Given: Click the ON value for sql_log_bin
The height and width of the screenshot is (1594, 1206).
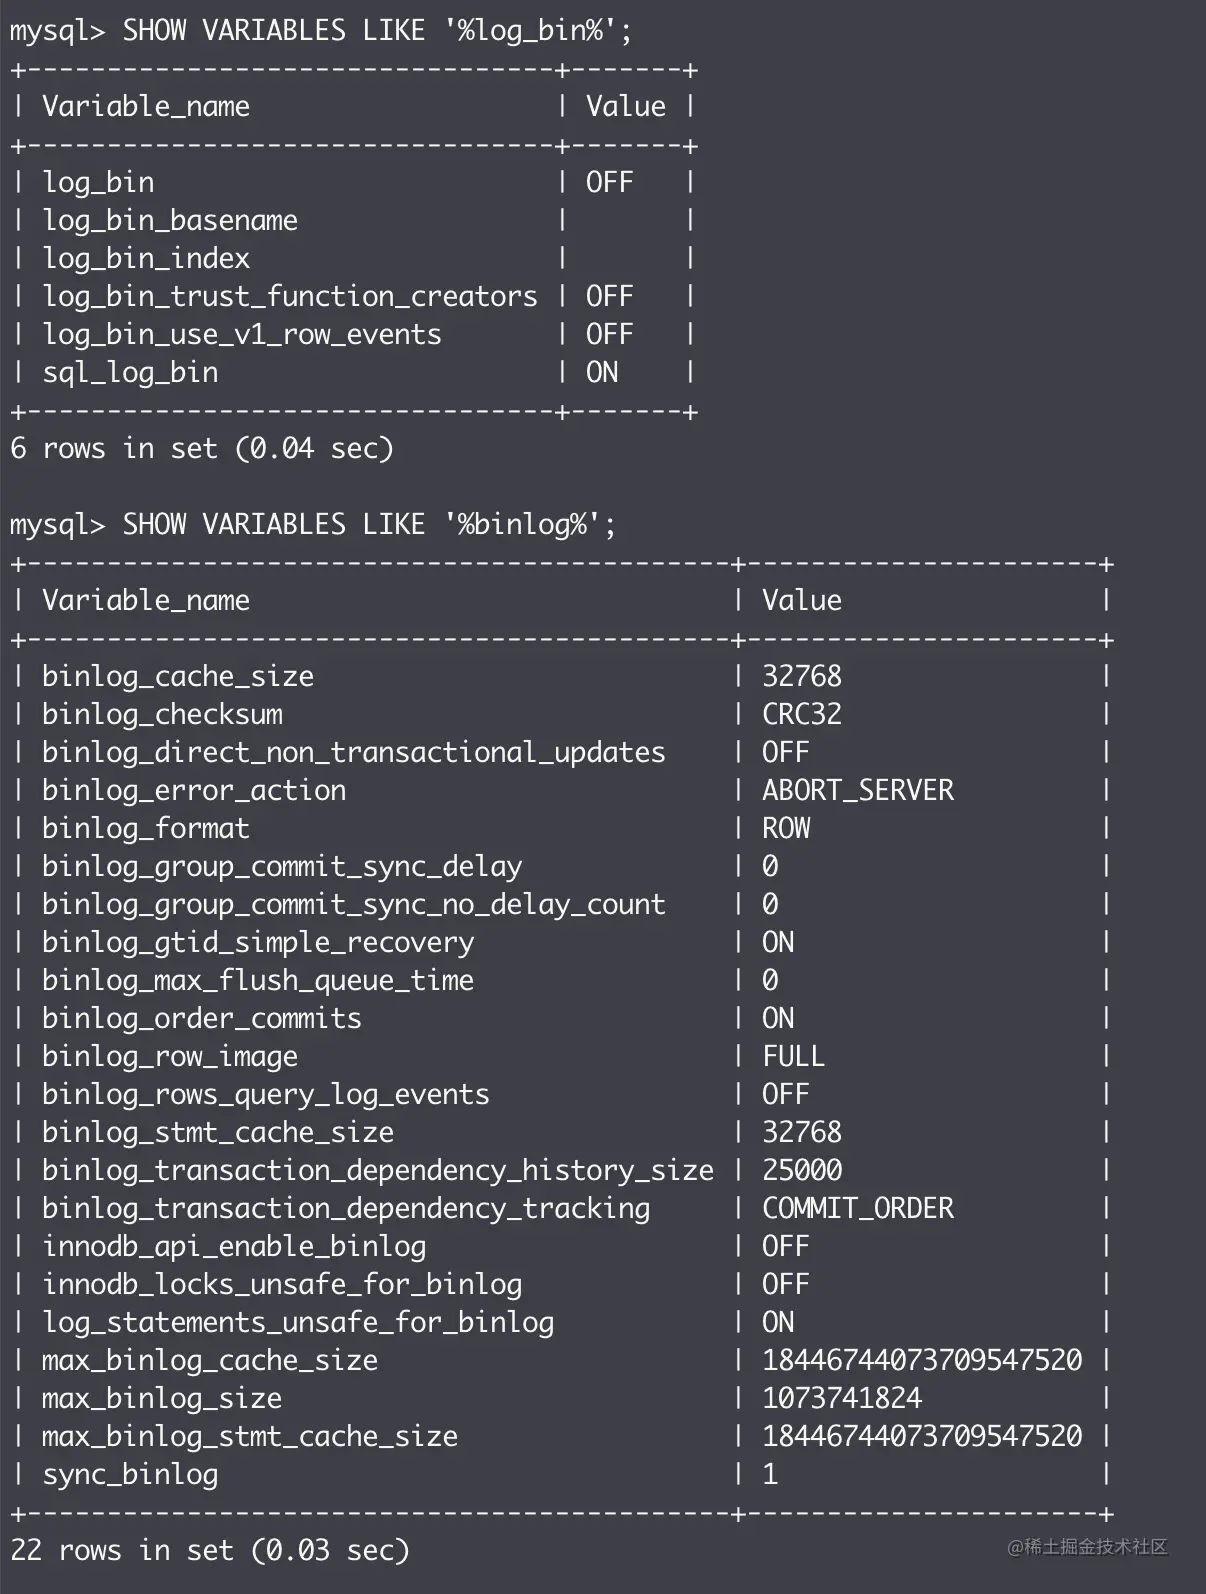Looking at the screenshot, I should click(602, 373).
